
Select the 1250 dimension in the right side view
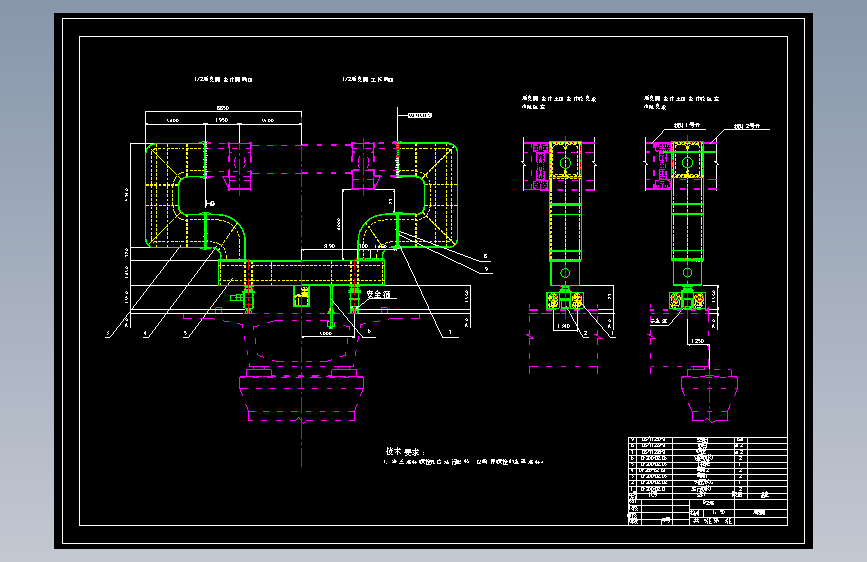click(x=698, y=341)
